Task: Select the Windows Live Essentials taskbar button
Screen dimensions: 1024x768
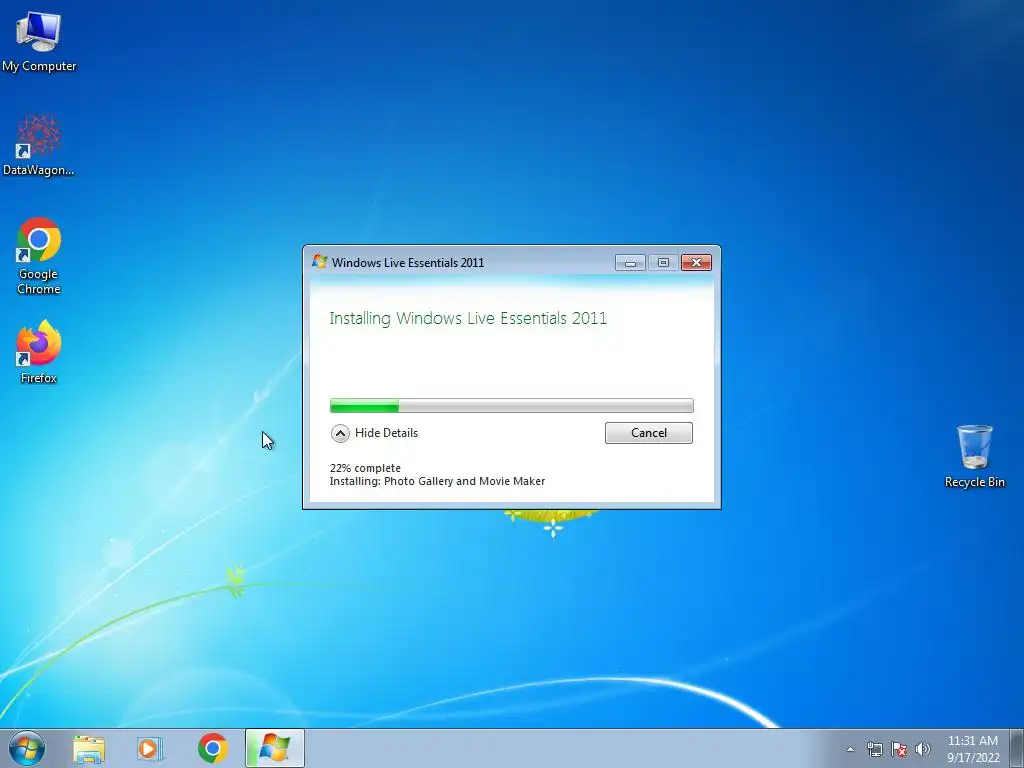Action: pos(274,748)
